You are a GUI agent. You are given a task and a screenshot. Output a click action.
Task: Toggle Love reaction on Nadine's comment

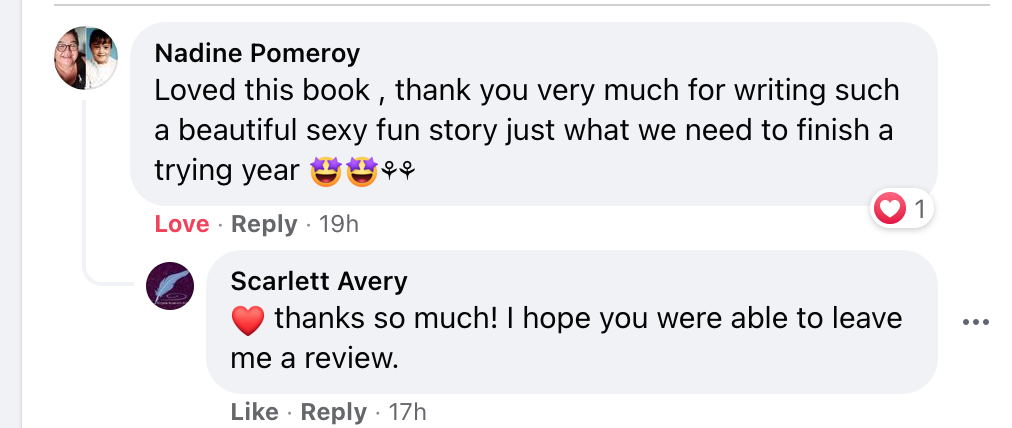point(182,224)
